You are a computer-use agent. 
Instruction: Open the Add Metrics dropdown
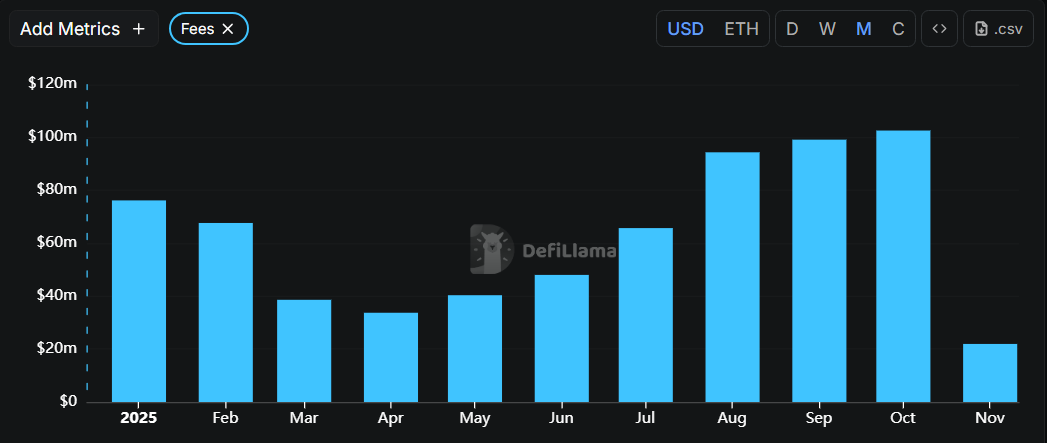click(70, 29)
